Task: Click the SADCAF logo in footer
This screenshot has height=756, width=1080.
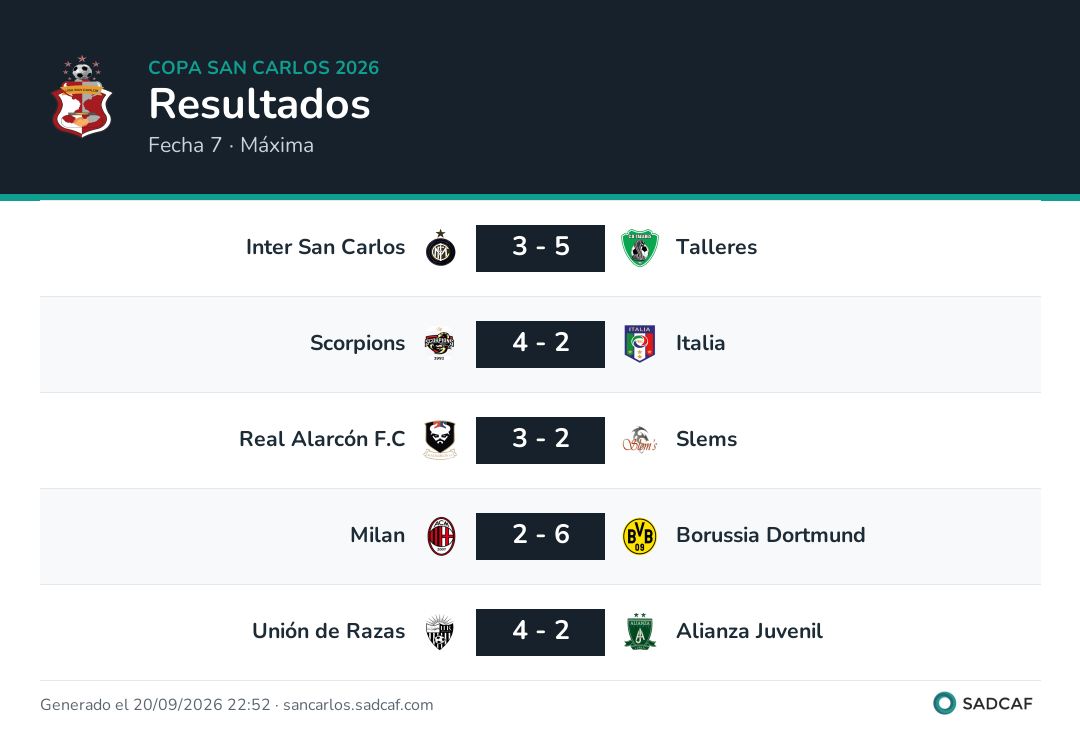Action: [983, 703]
